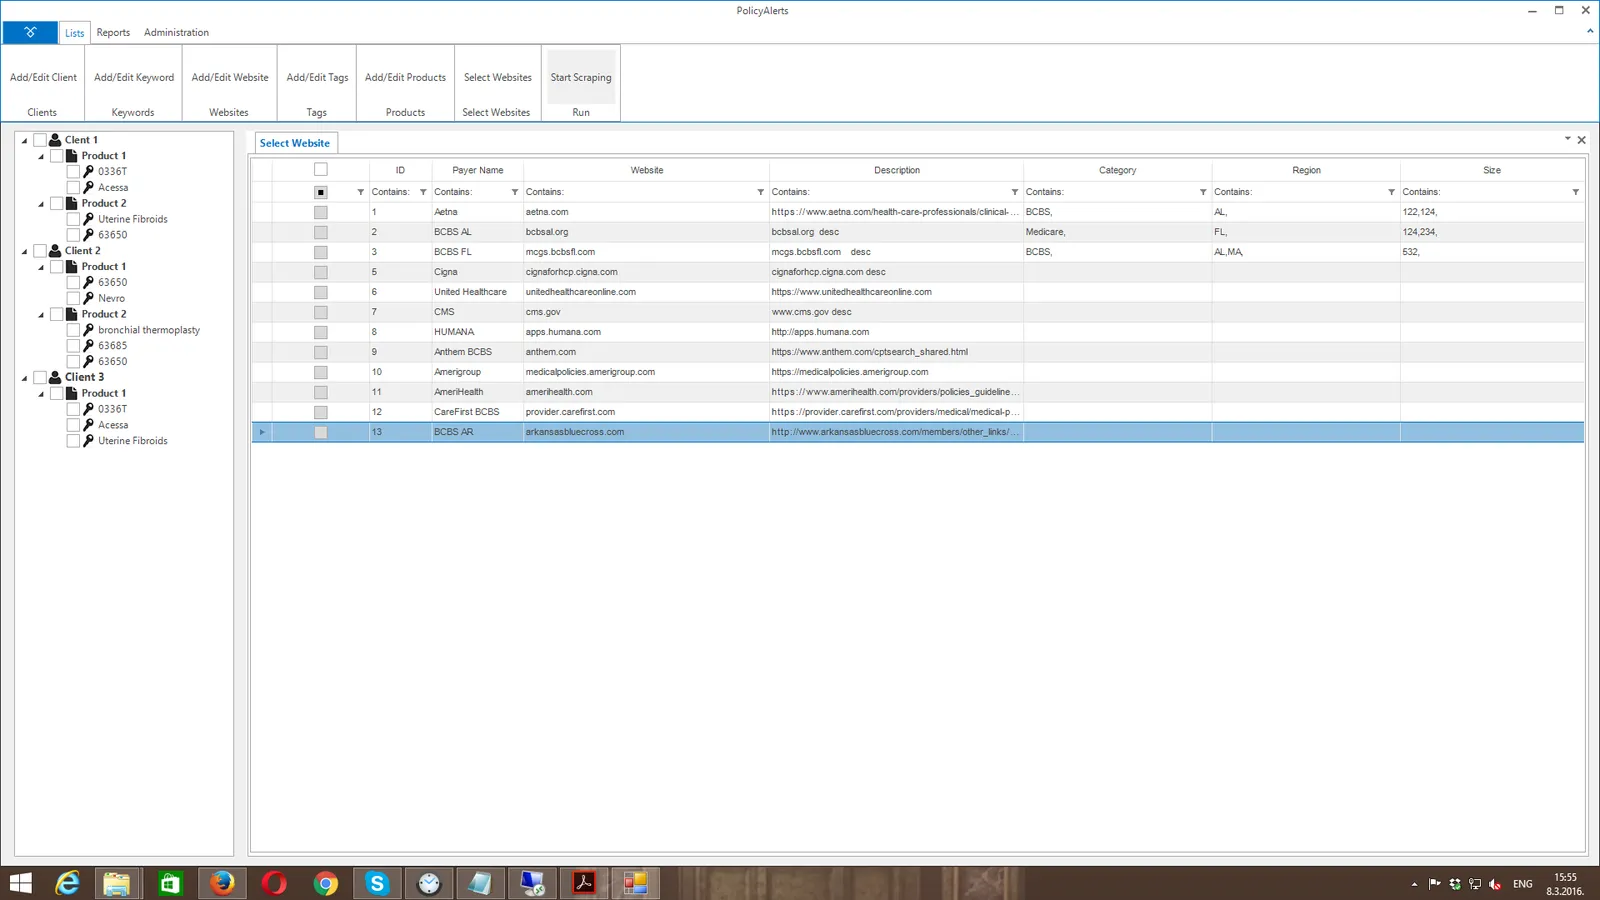The height and width of the screenshot is (900, 1600).
Task: Click the Add/Edit Keyword ribbon button
Action: click(x=134, y=77)
